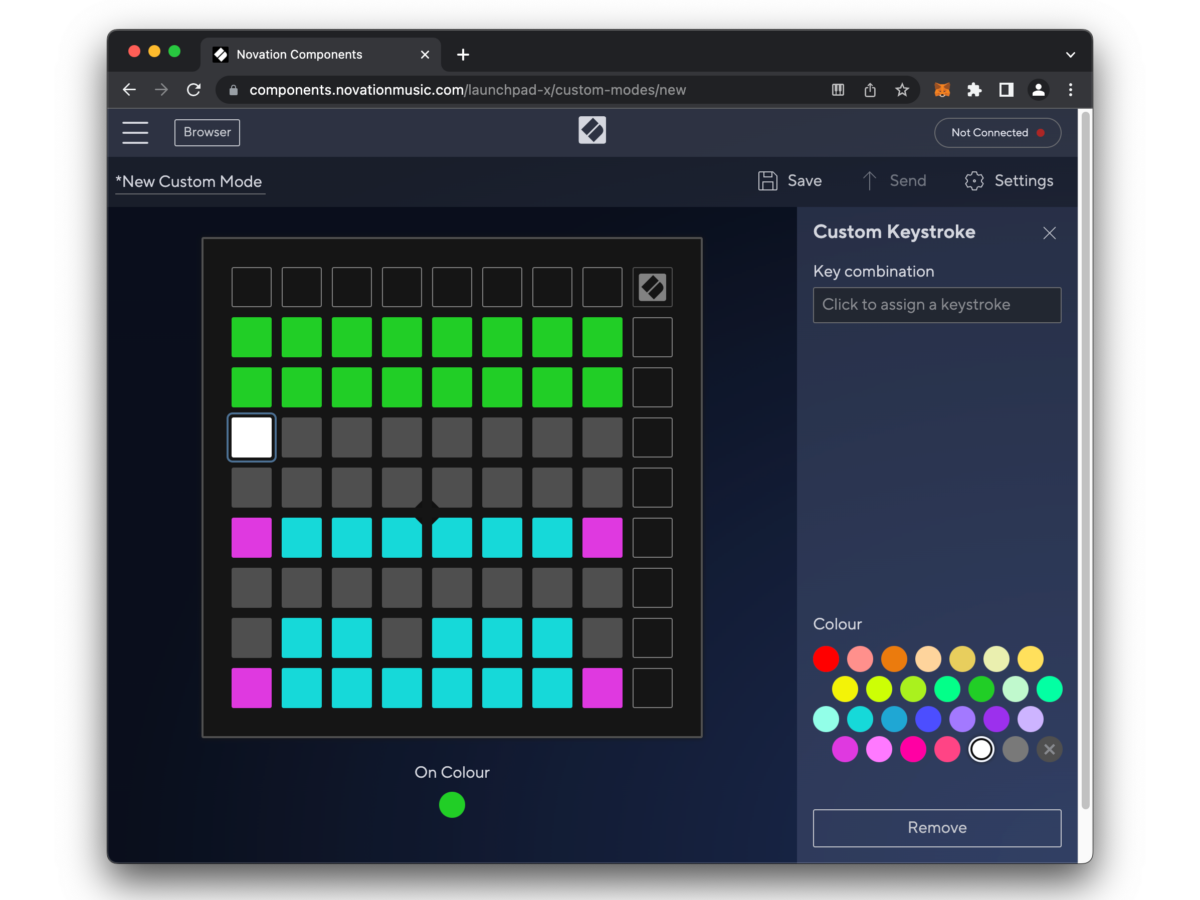
Task: Click the Browser button
Action: click(207, 132)
